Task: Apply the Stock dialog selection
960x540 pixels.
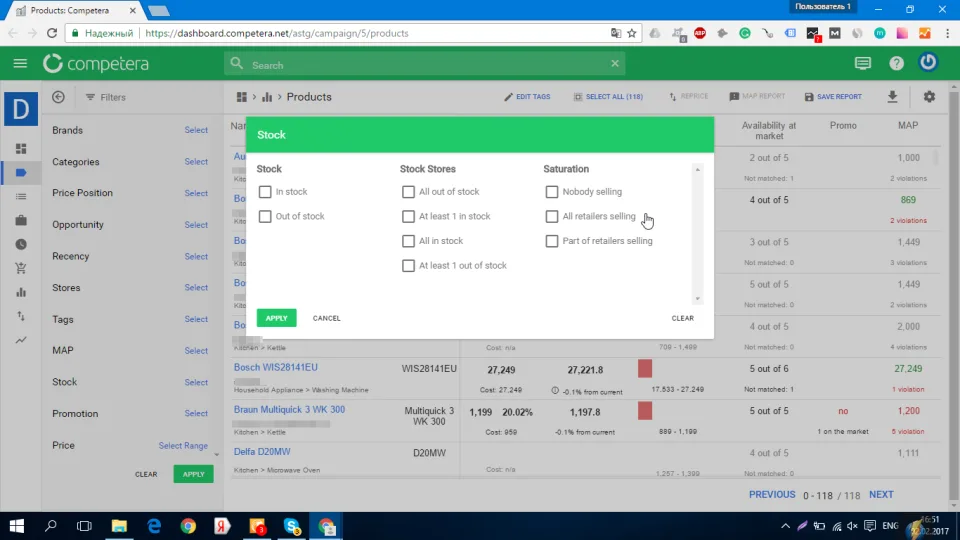Action: [276, 318]
